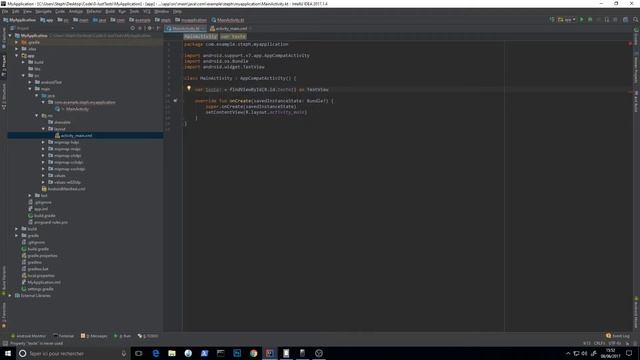This screenshot has height=360, width=640.
Task: Run the app with the green play button
Action: (x=582, y=20)
